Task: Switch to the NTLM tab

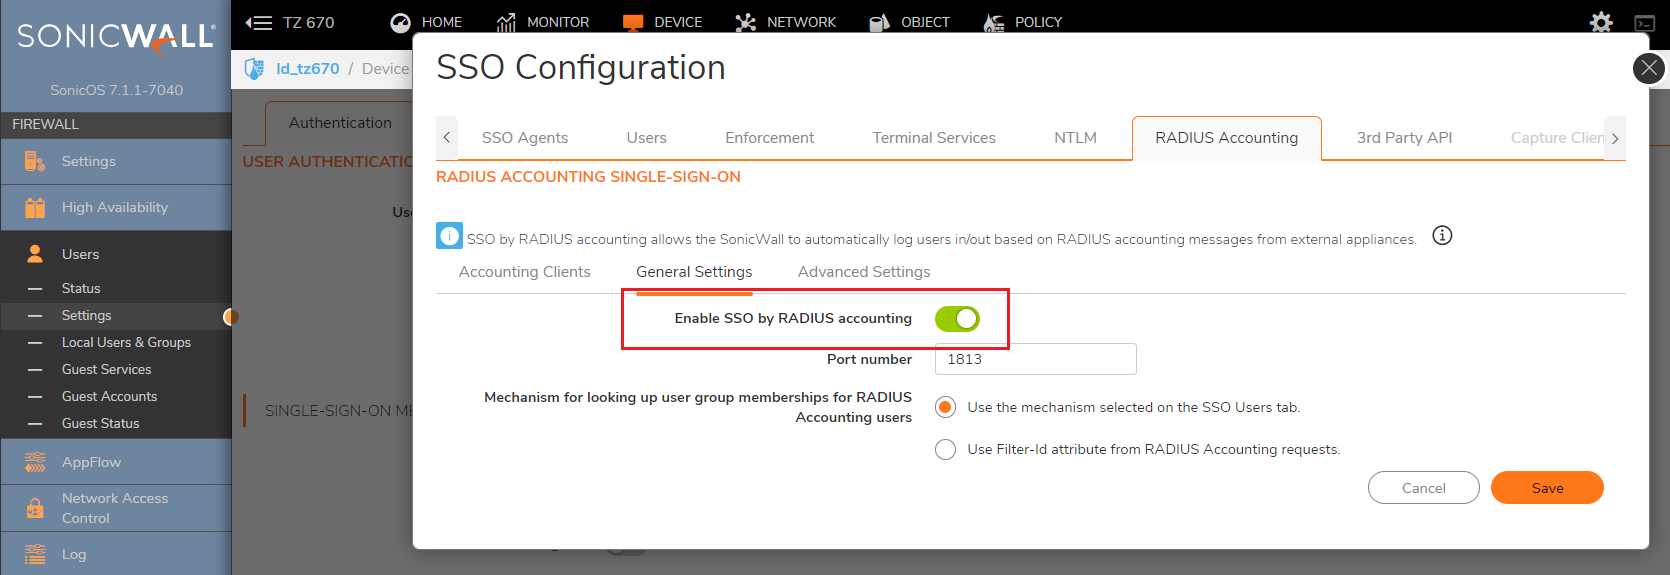Action: 1075,138
